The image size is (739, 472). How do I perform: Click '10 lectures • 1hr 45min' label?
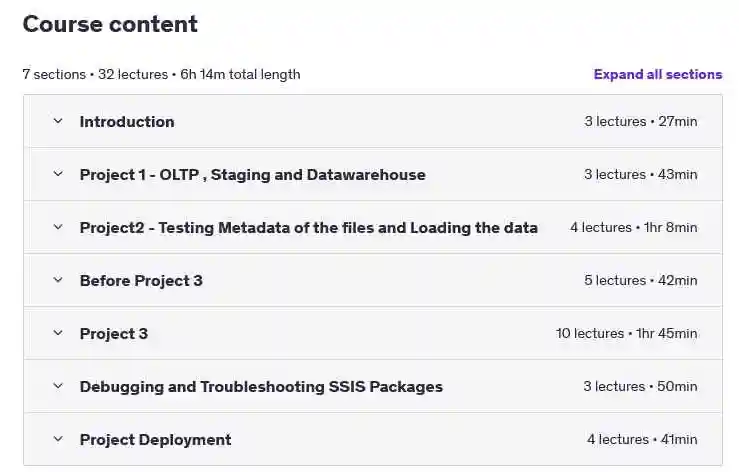click(627, 333)
